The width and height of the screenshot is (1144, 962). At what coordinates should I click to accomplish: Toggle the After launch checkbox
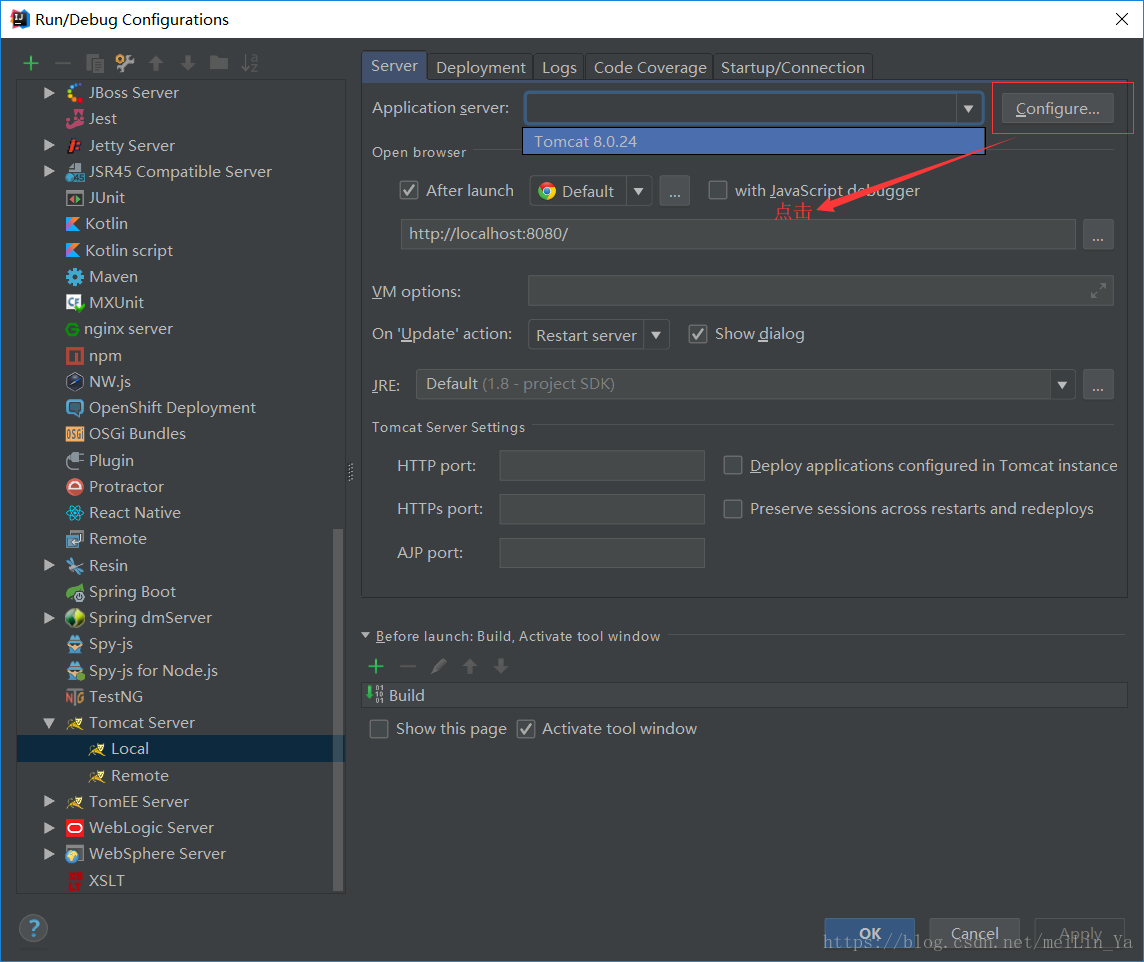point(409,190)
